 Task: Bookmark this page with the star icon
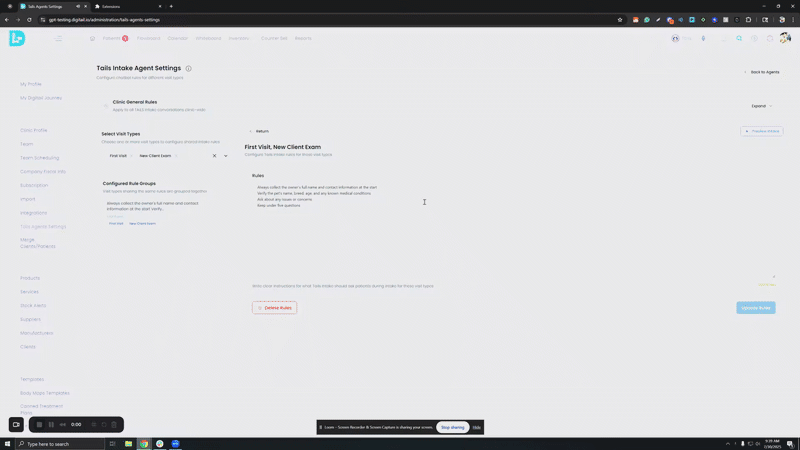click(620, 20)
